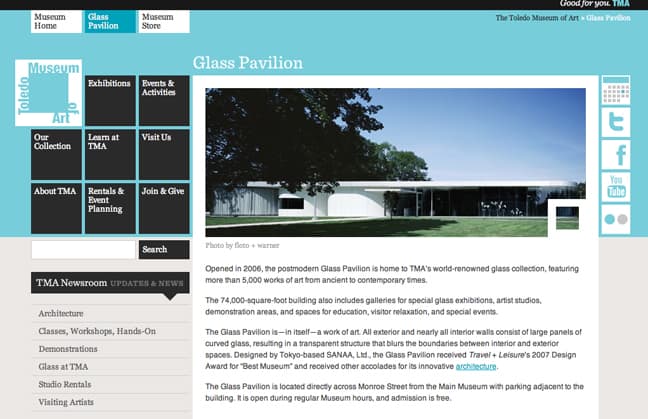Click the 'Good for you. TMA' slogan
The width and height of the screenshot is (648, 419).
point(595,4)
